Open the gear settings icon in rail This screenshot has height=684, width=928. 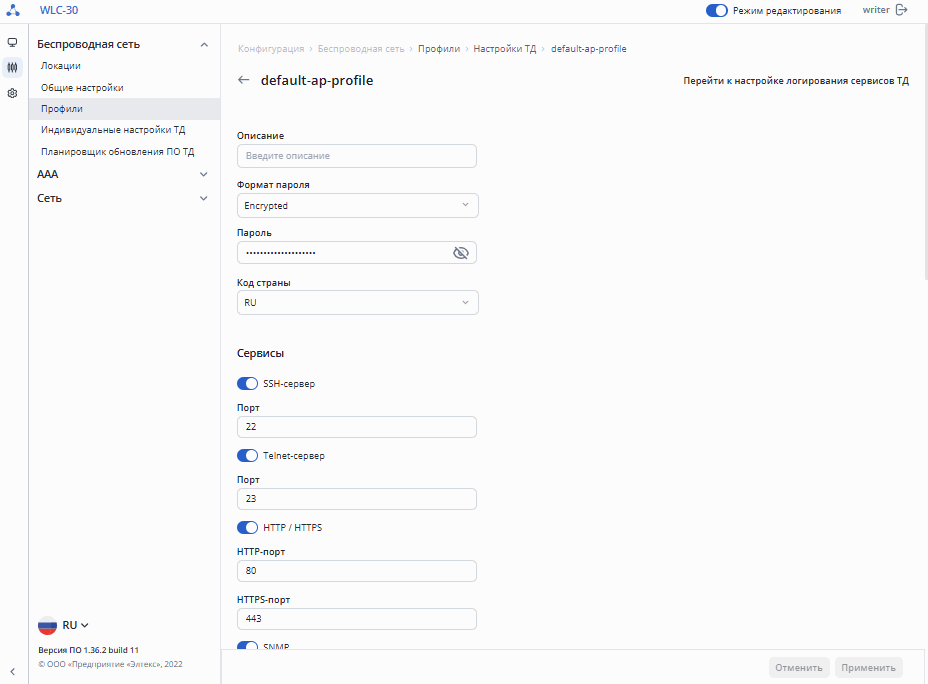pyautogui.click(x=12, y=93)
